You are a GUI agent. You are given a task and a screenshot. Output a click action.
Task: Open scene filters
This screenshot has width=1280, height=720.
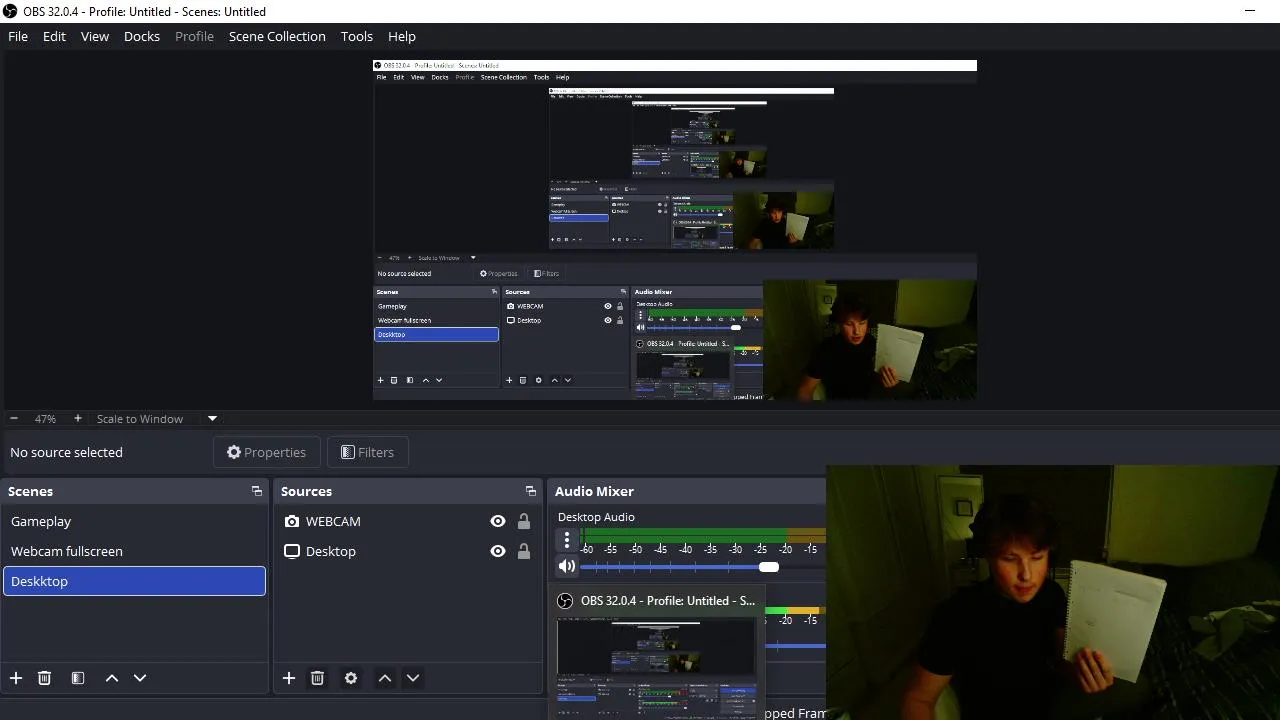coord(78,678)
